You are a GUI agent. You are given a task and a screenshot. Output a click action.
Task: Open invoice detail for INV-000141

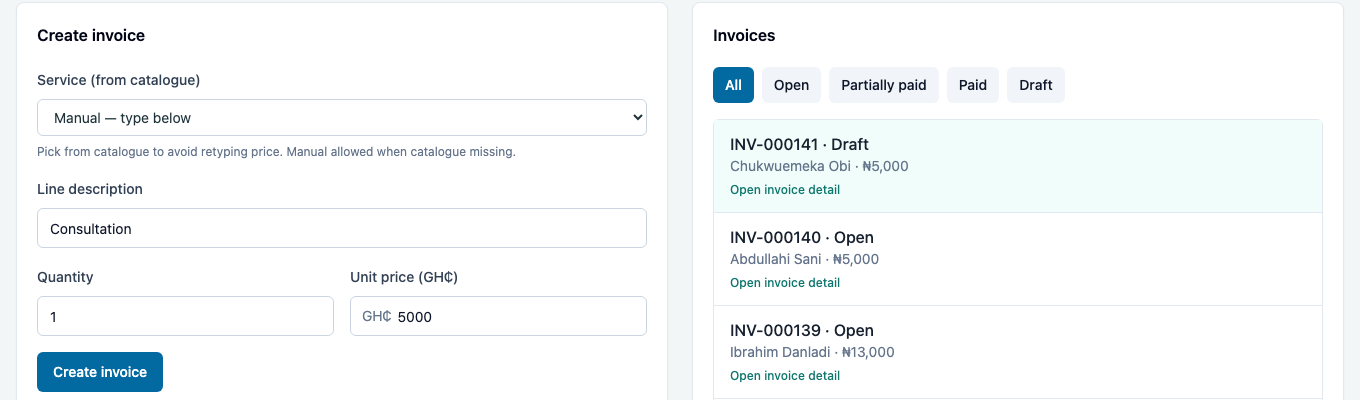pos(785,189)
